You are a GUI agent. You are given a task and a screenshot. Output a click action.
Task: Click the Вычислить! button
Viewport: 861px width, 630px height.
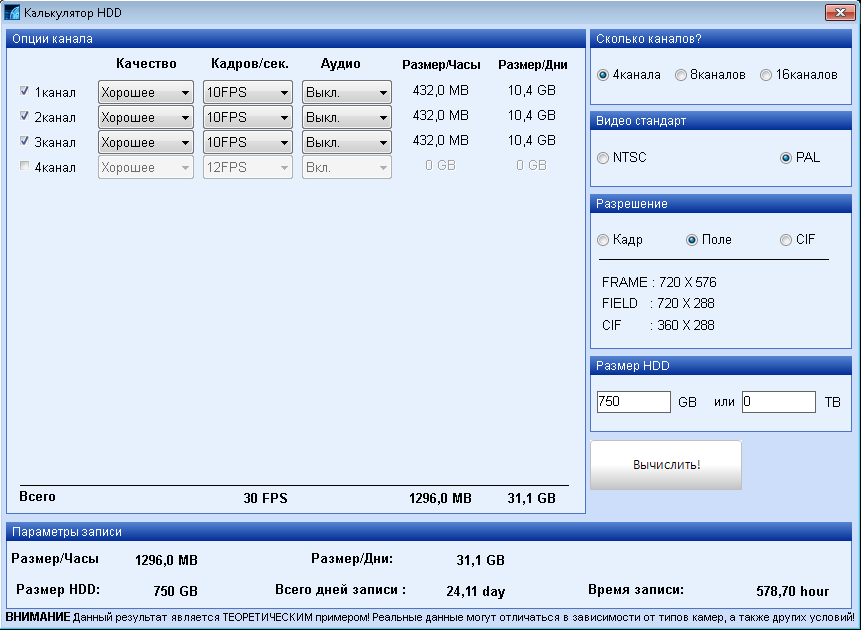pos(666,465)
